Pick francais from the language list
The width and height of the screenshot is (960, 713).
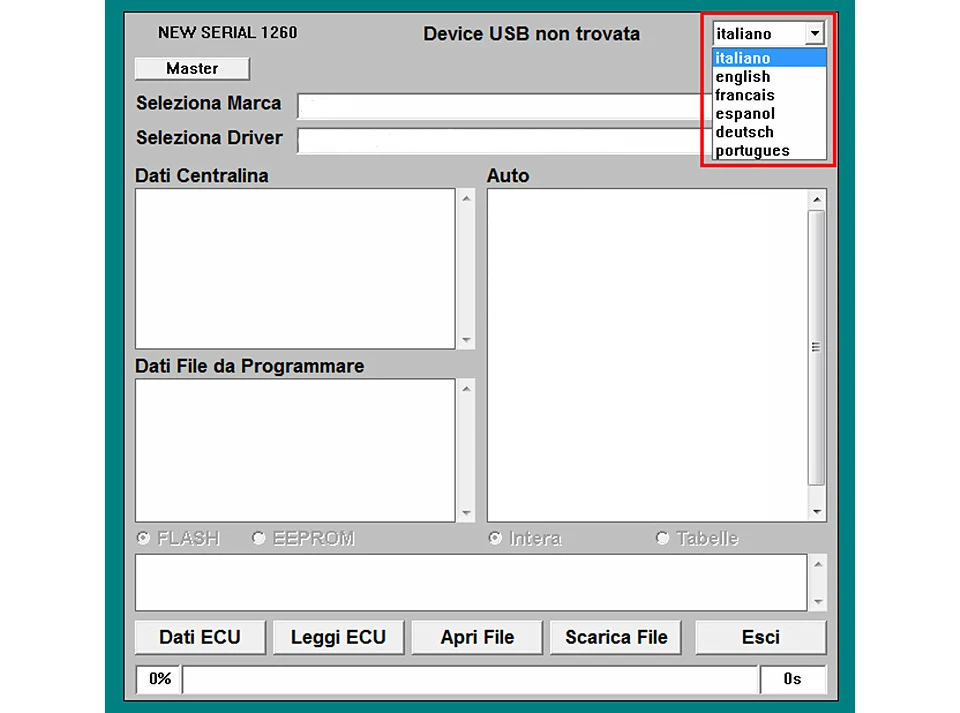coord(769,95)
